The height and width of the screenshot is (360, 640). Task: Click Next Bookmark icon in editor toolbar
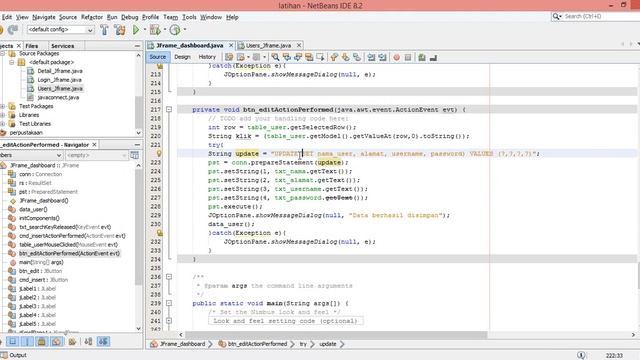pos(346,57)
